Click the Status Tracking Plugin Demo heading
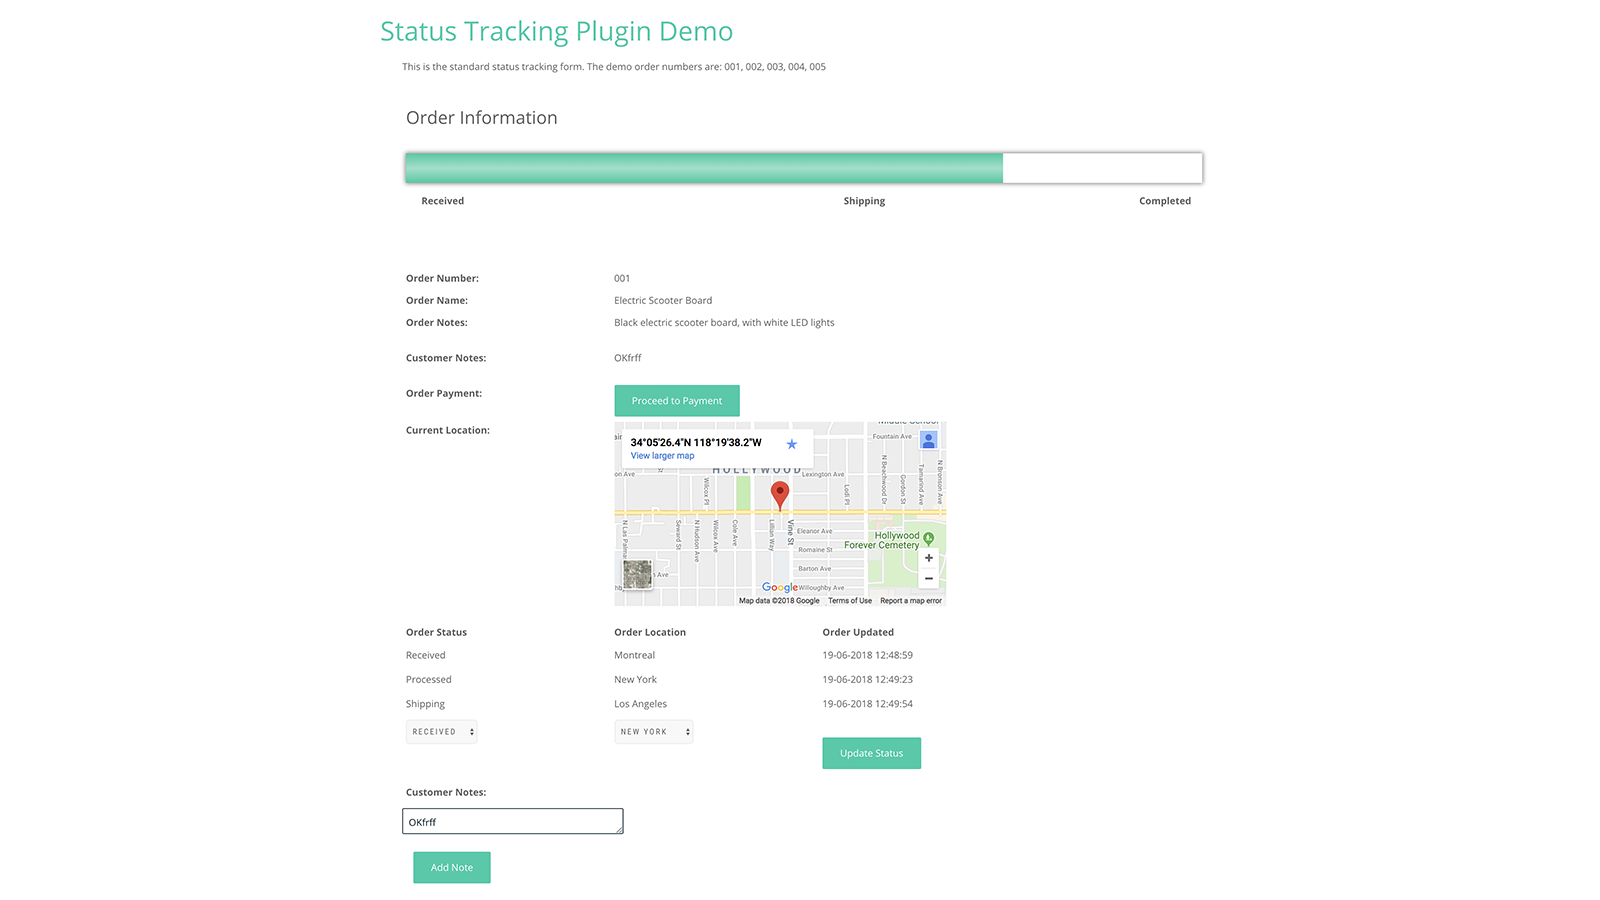The height and width of the screenshot is (900, 1600). pyautogui.click(x=557, y=31)
